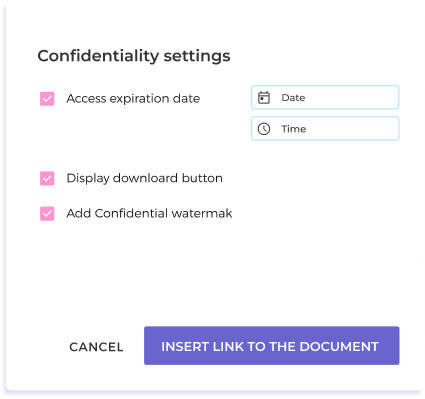Click the "Time" placeholder text

click(294, 129)
